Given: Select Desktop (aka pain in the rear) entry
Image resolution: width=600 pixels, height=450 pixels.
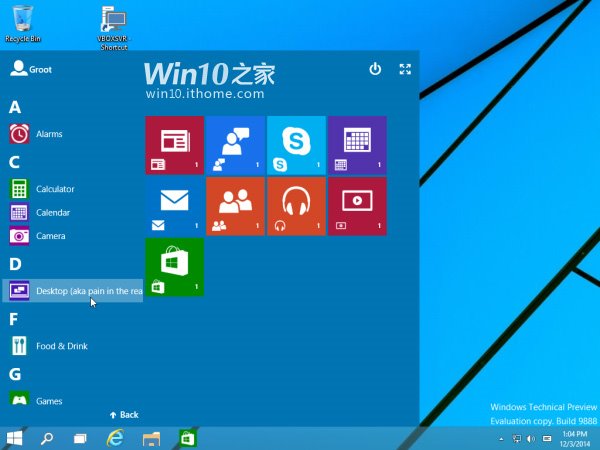Looking at the screenshot, I should [73, 291].
